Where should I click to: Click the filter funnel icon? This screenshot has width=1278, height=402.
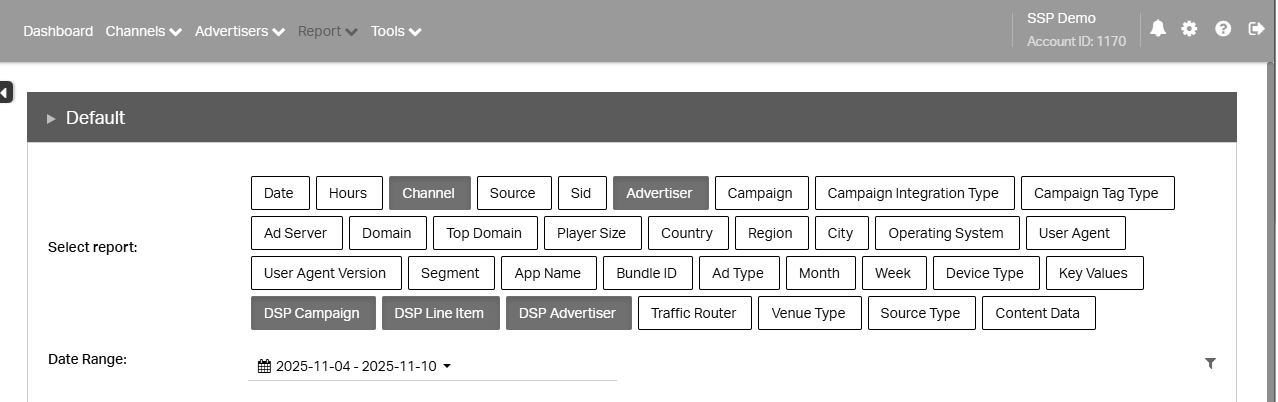pyautogui.click(x=1210, y=363)
